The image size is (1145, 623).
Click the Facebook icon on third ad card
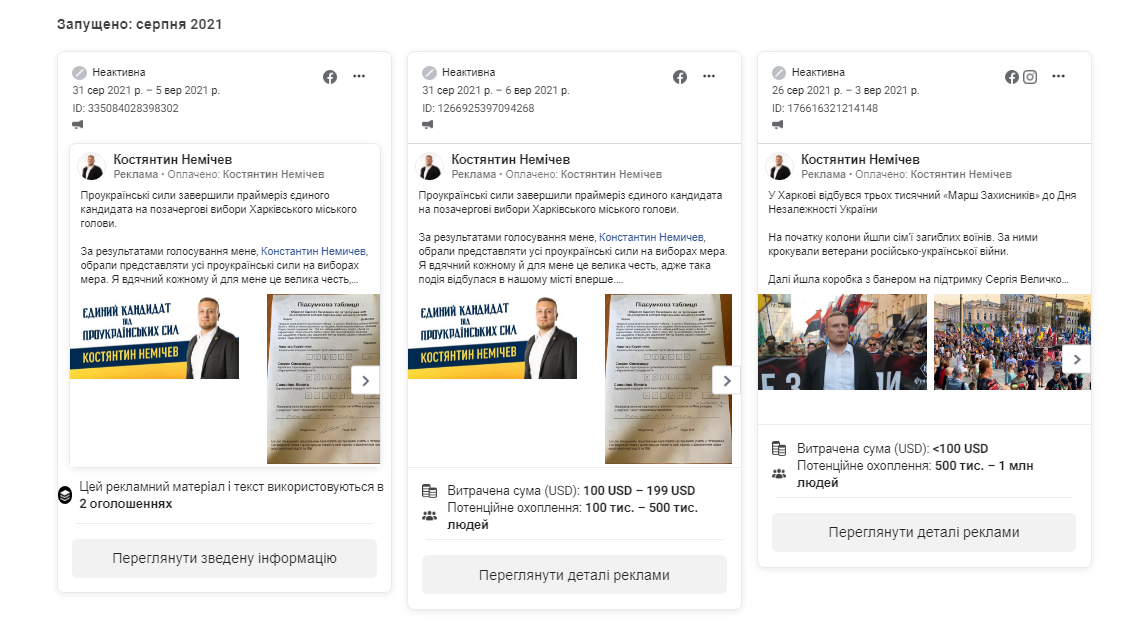pyautogui.click(x=1011, y=77)
